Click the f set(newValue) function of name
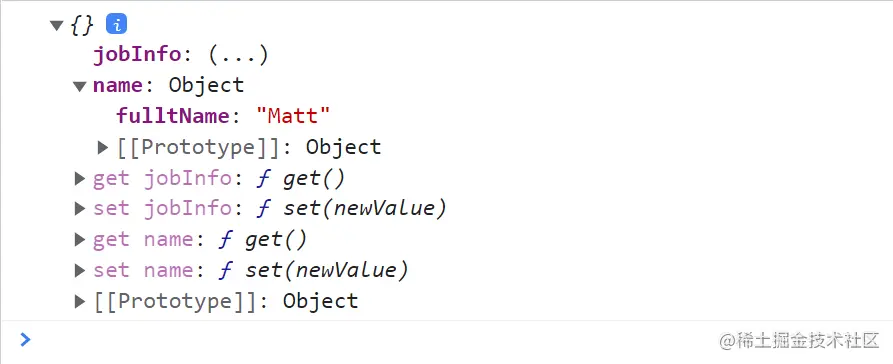The image size is (893, 364). 313,271
